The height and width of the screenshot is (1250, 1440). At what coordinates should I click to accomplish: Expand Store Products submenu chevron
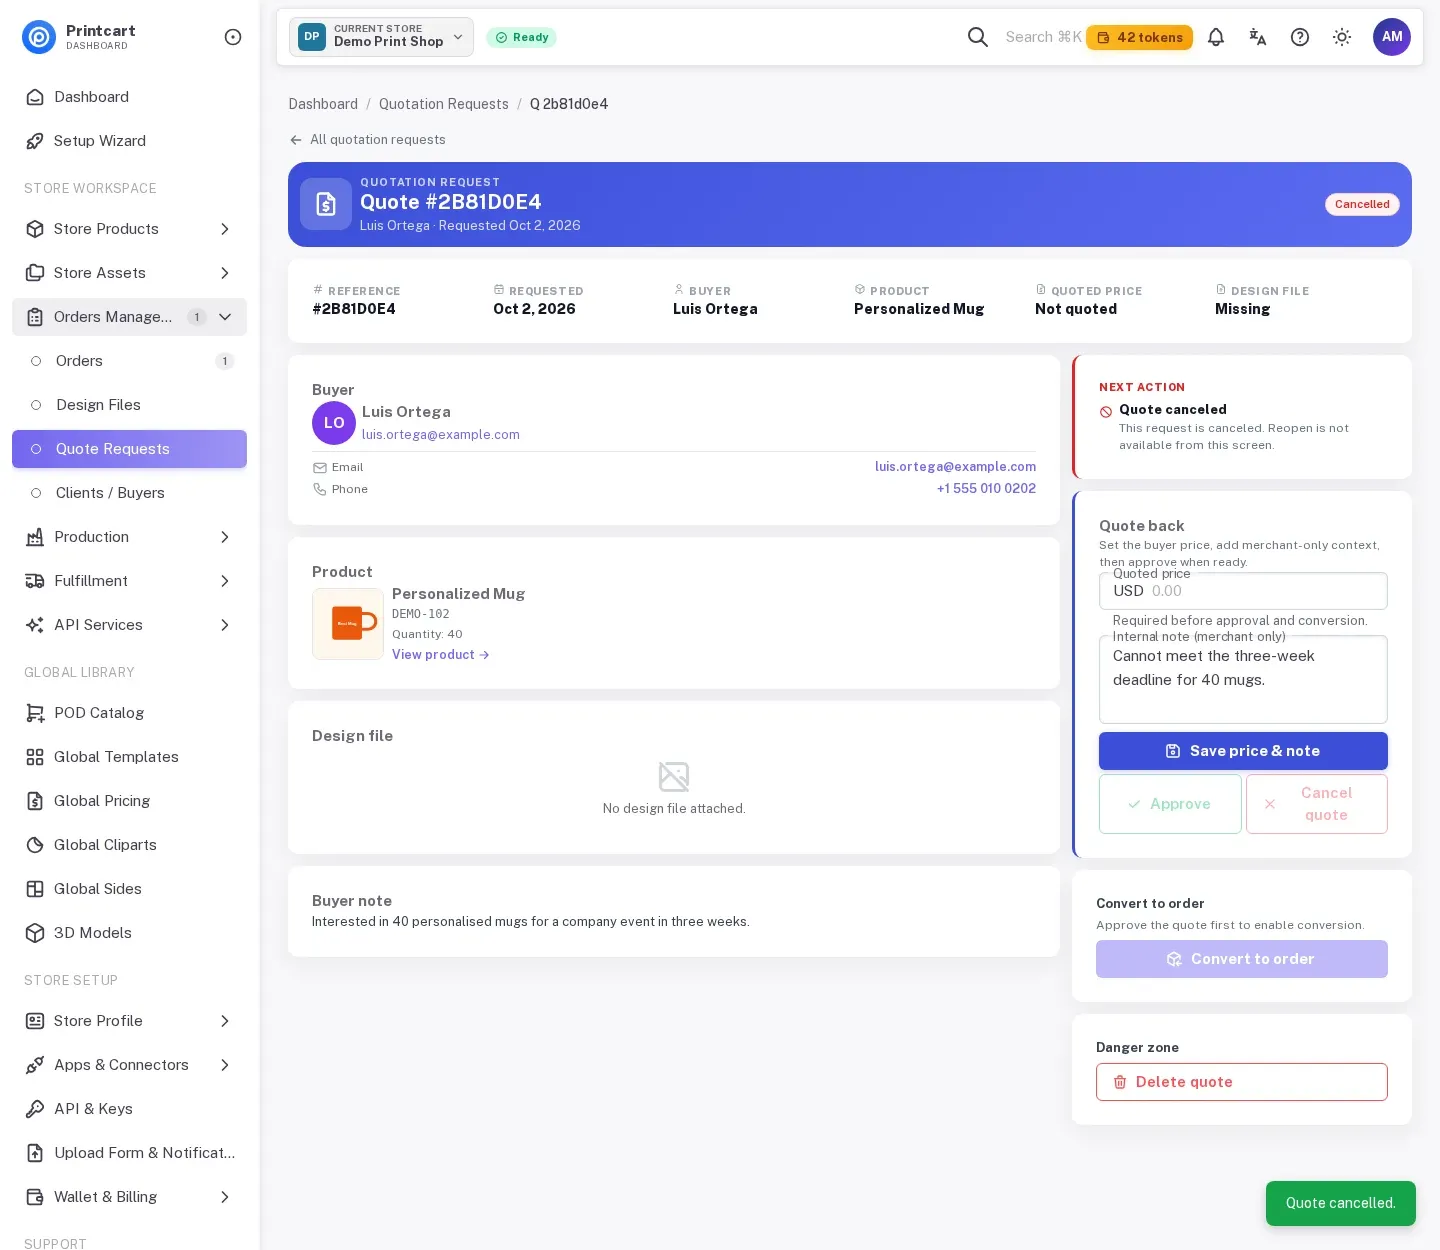tap(225, 229)
